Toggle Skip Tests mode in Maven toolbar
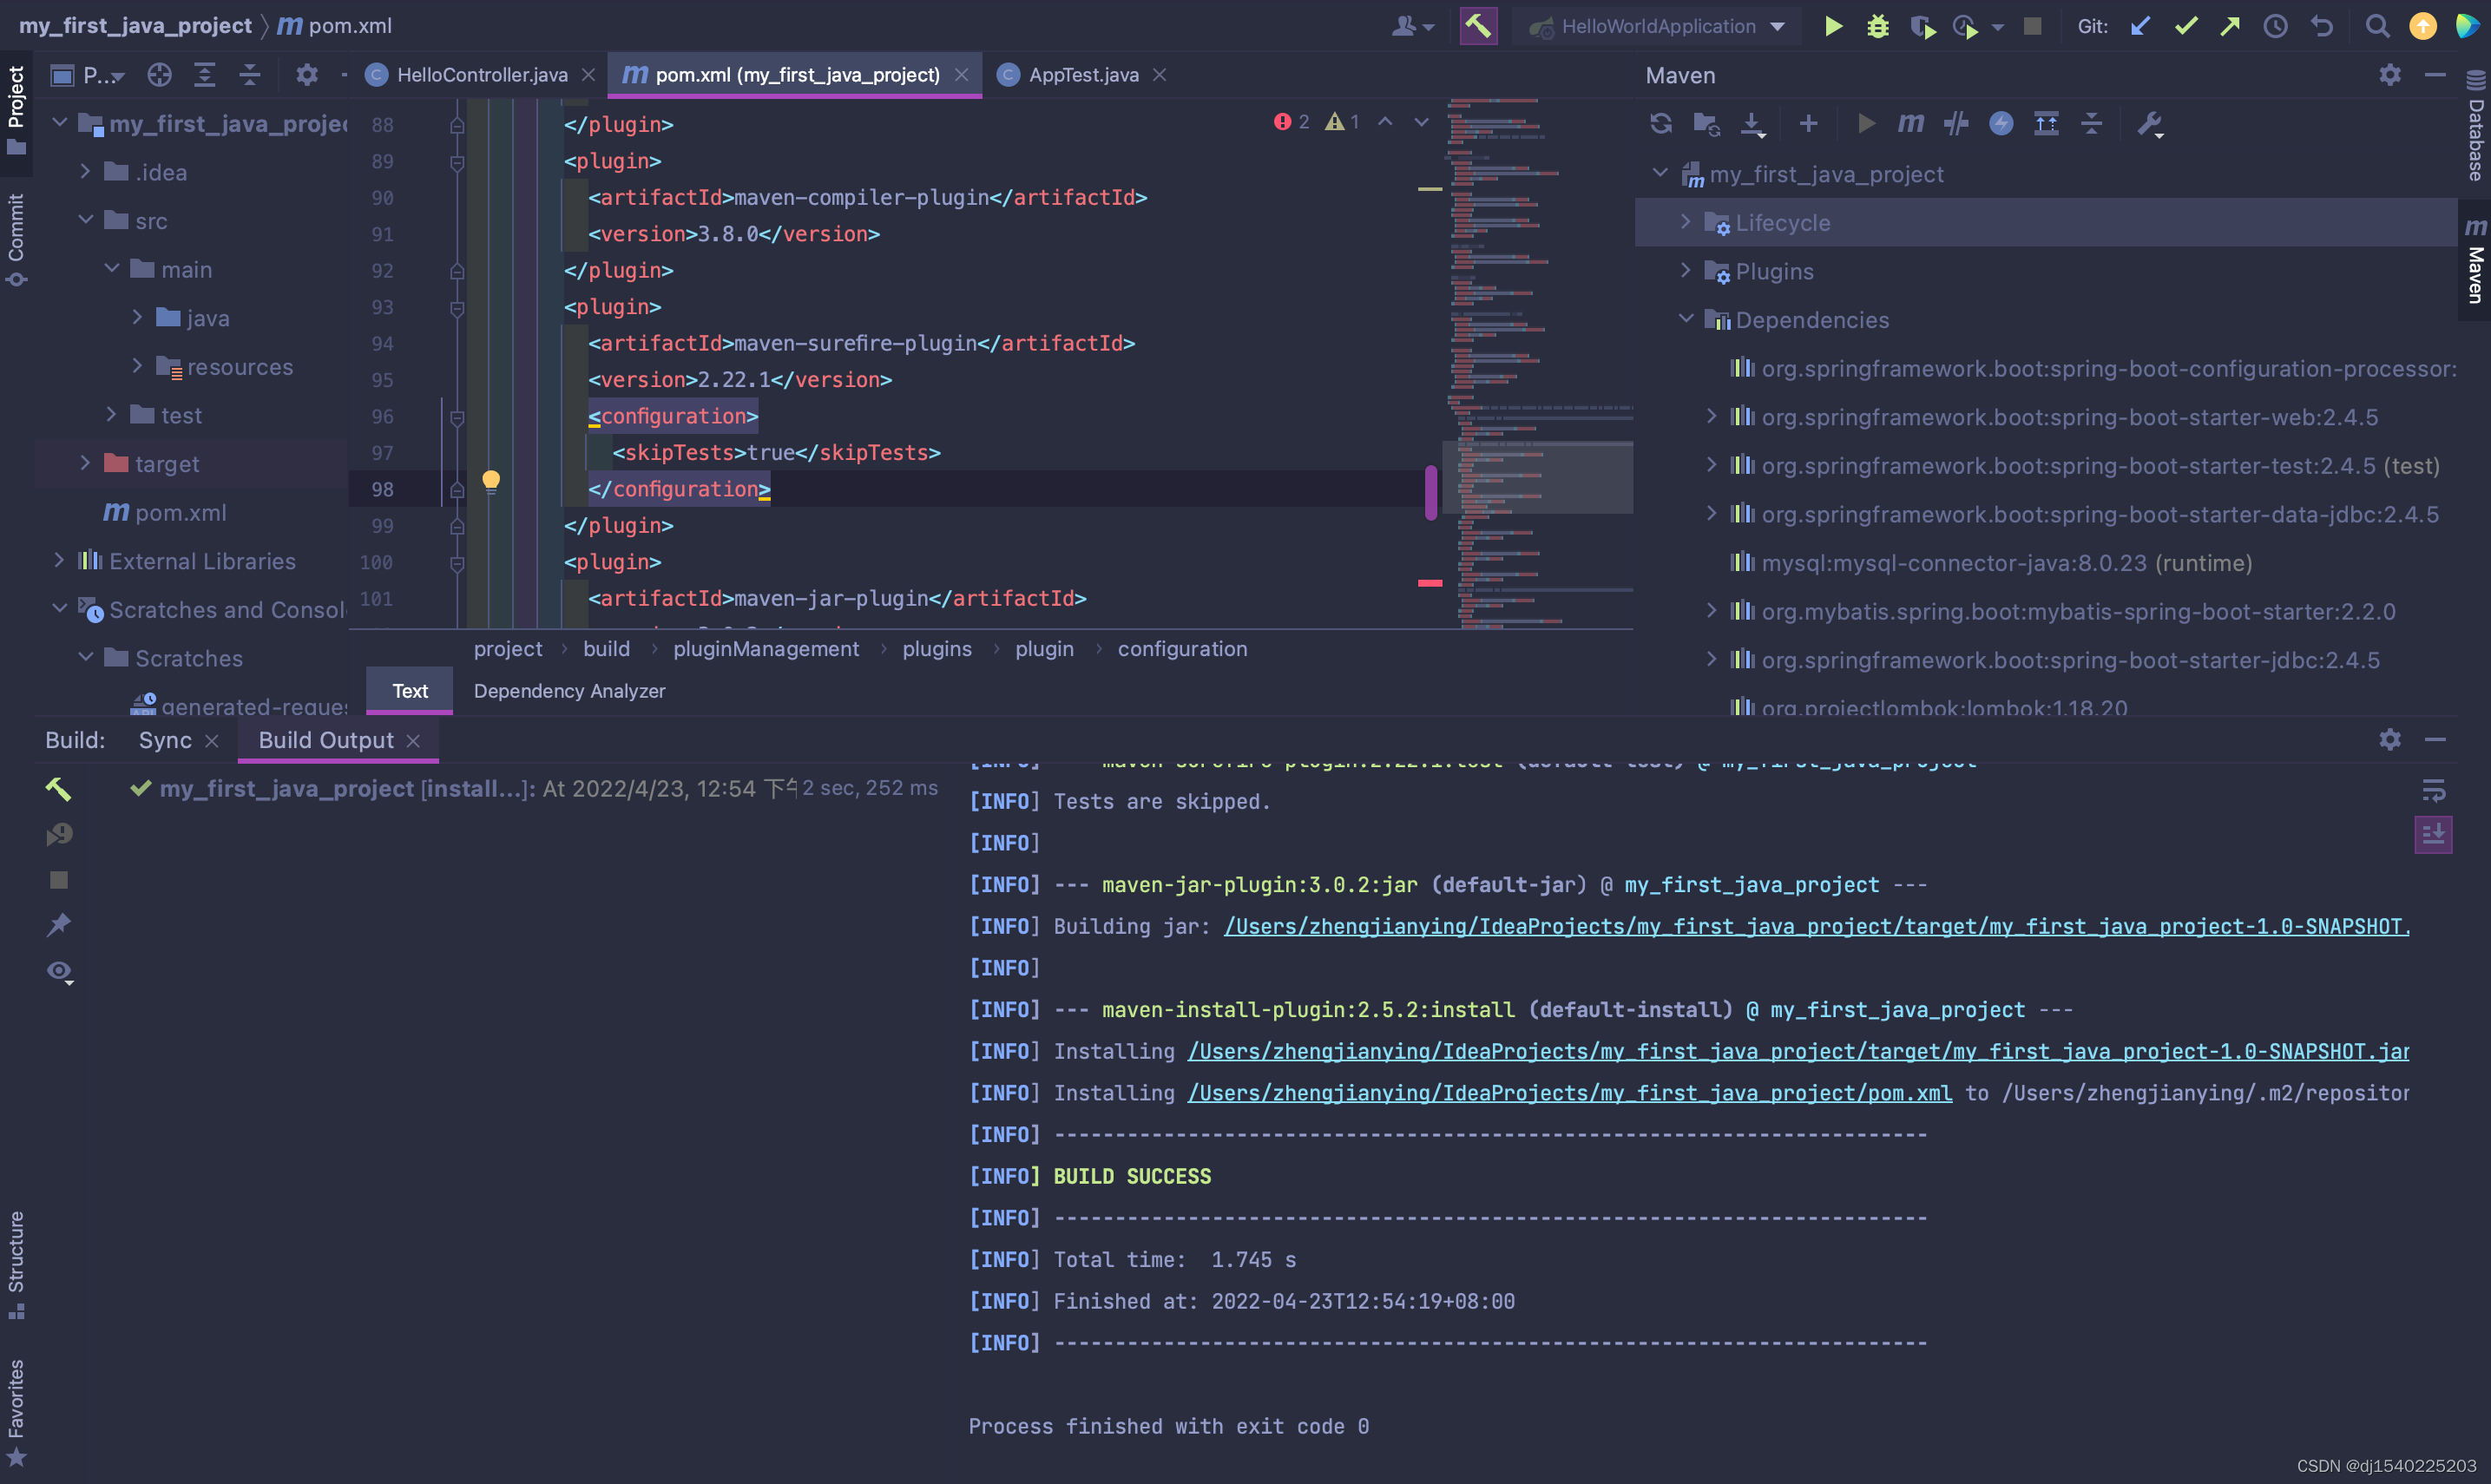 point(1957,123)
